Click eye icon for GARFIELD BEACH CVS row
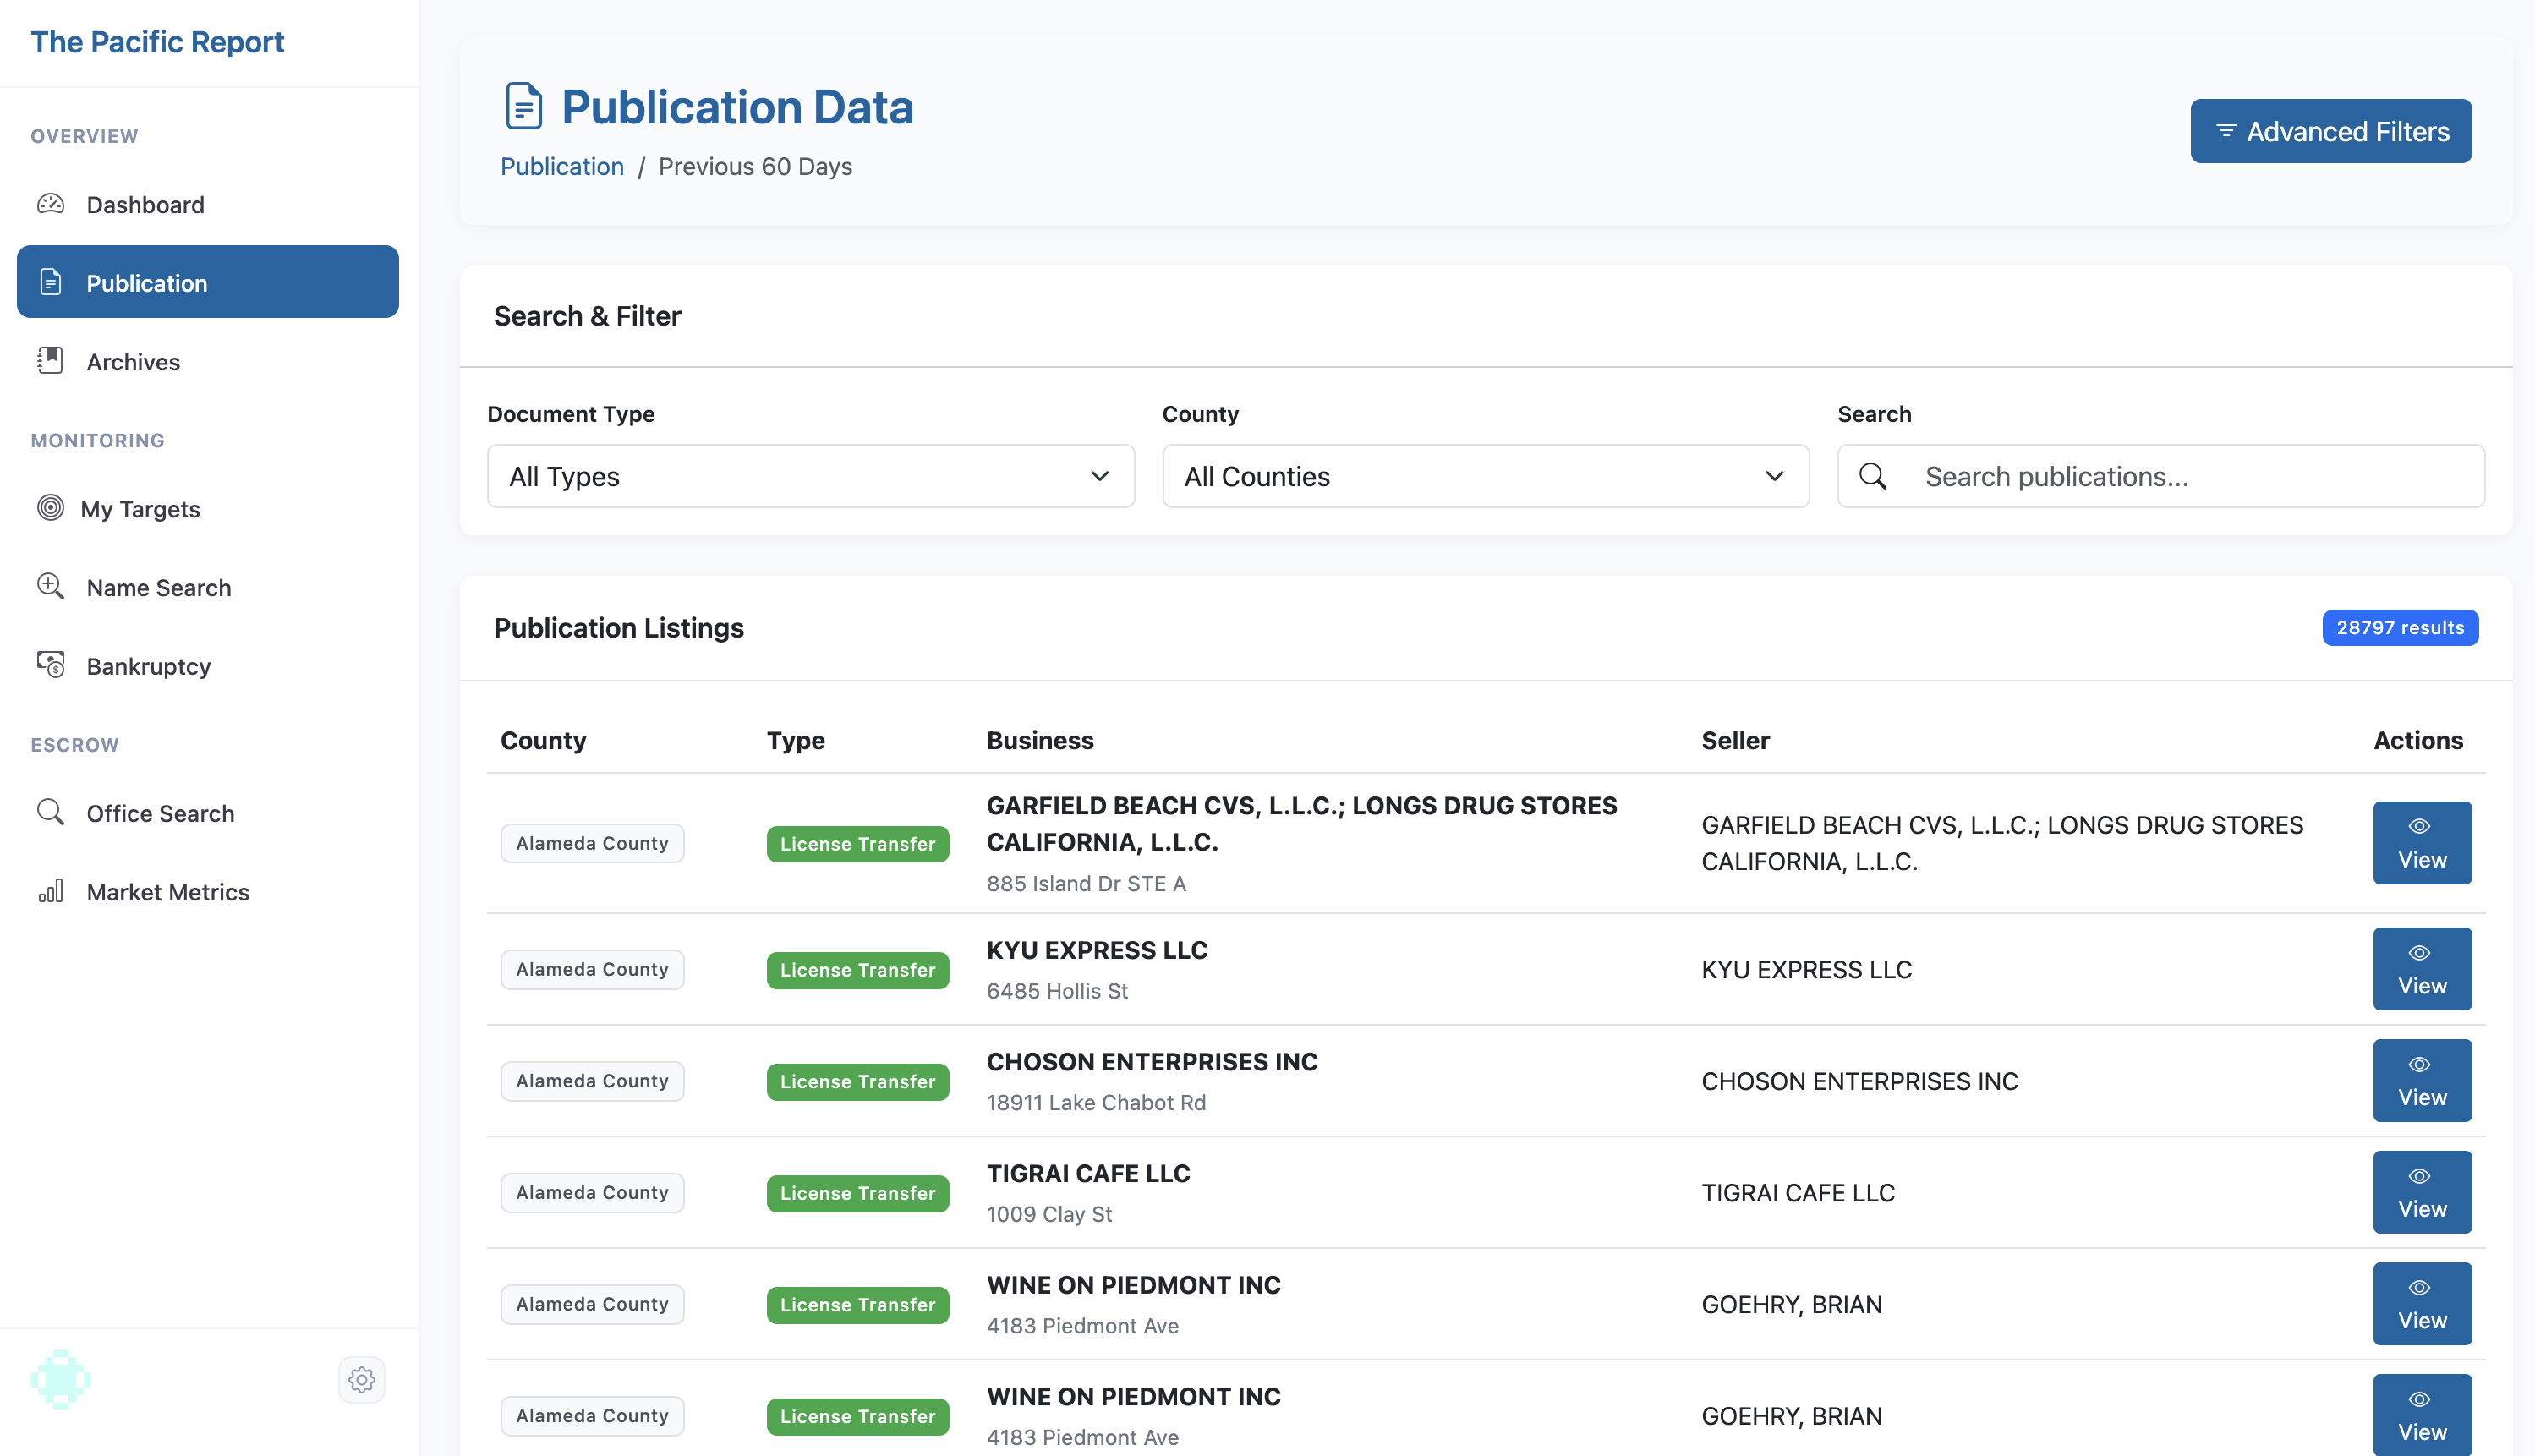 [x=2420, y=826]
